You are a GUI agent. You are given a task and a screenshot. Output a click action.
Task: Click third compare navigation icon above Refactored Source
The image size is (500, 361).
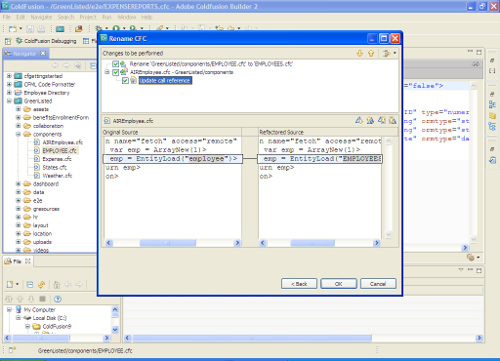coord(382,120)
